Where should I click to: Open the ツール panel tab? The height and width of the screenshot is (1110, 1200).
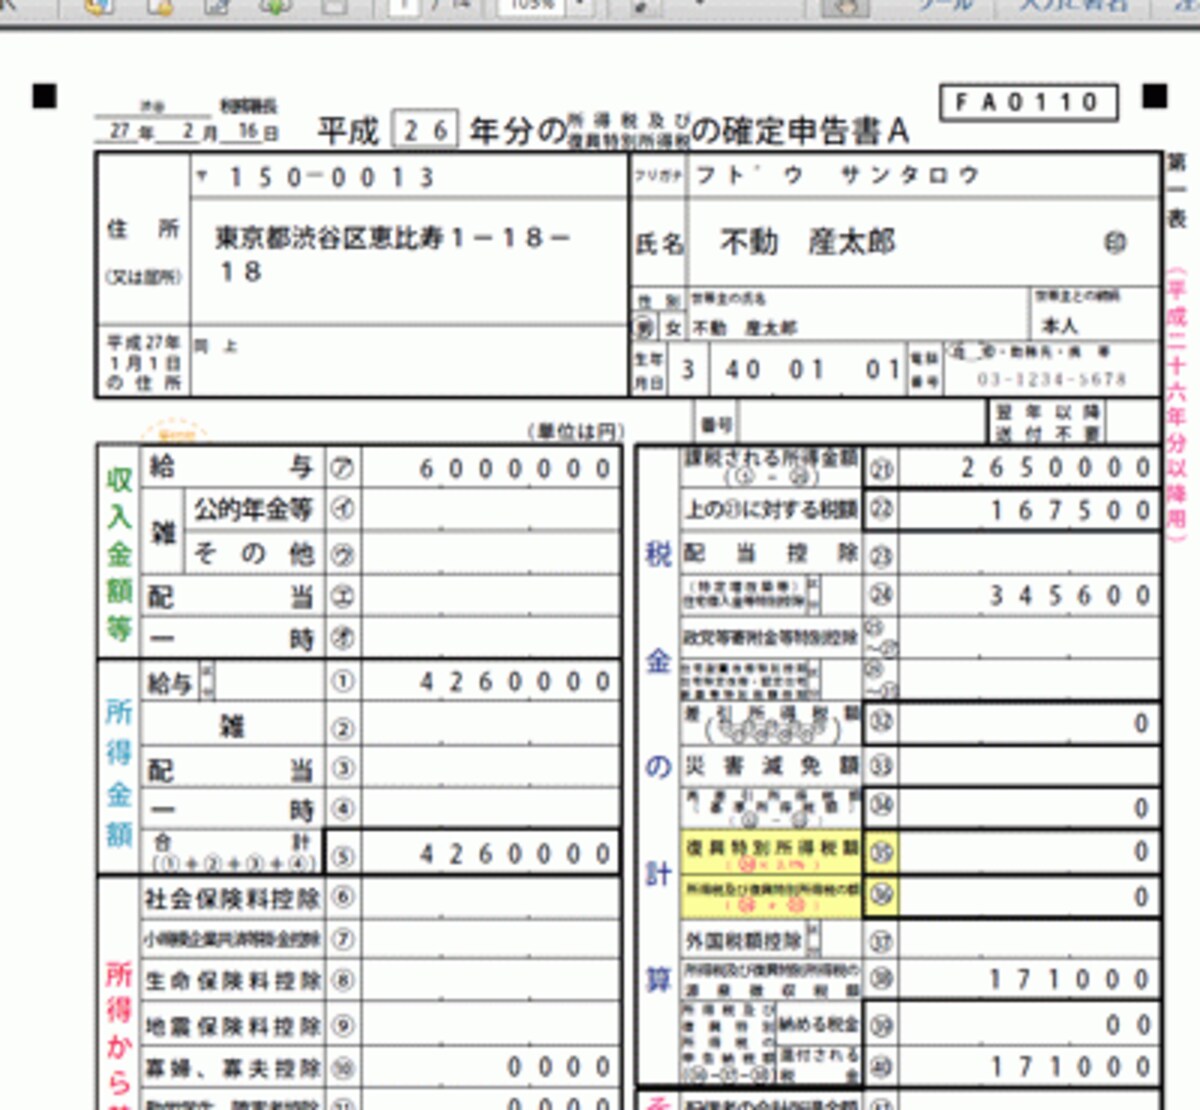point(945,5)
